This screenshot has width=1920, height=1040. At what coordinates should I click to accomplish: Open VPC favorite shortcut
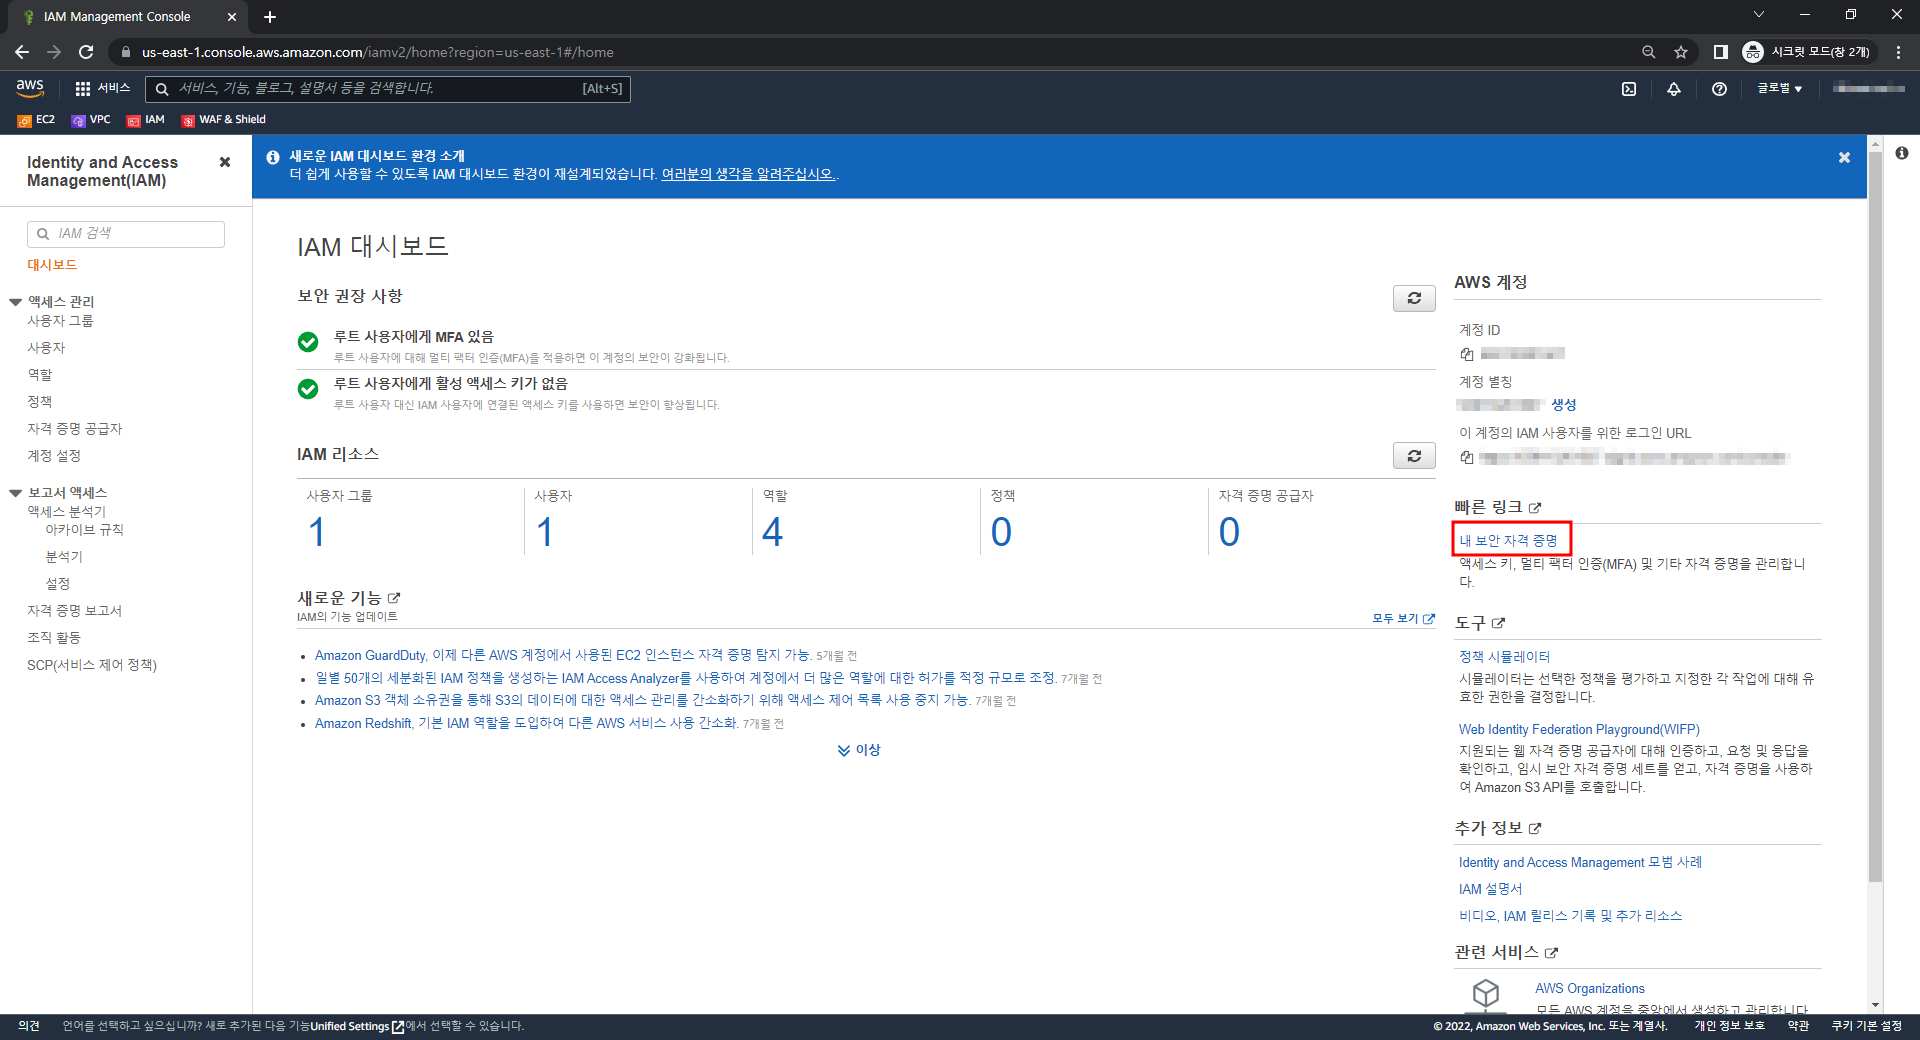91,120
